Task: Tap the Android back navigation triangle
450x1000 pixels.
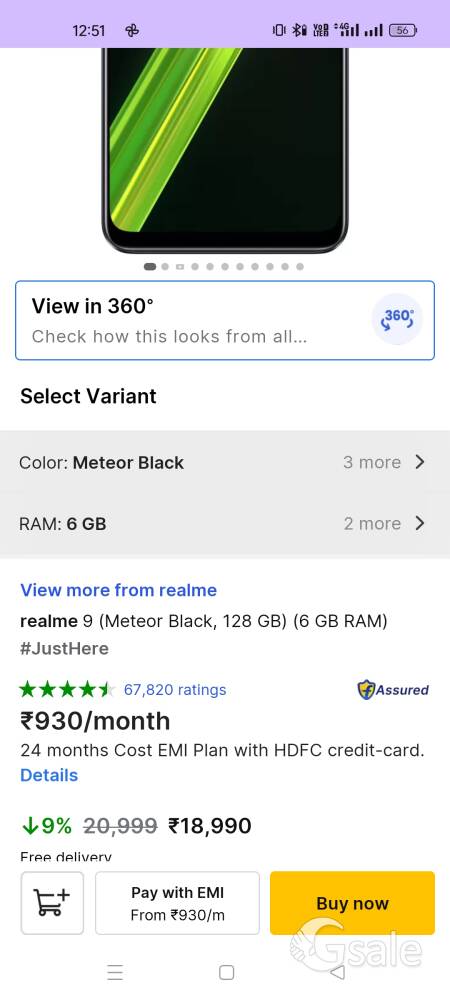Action: [337, 972]
